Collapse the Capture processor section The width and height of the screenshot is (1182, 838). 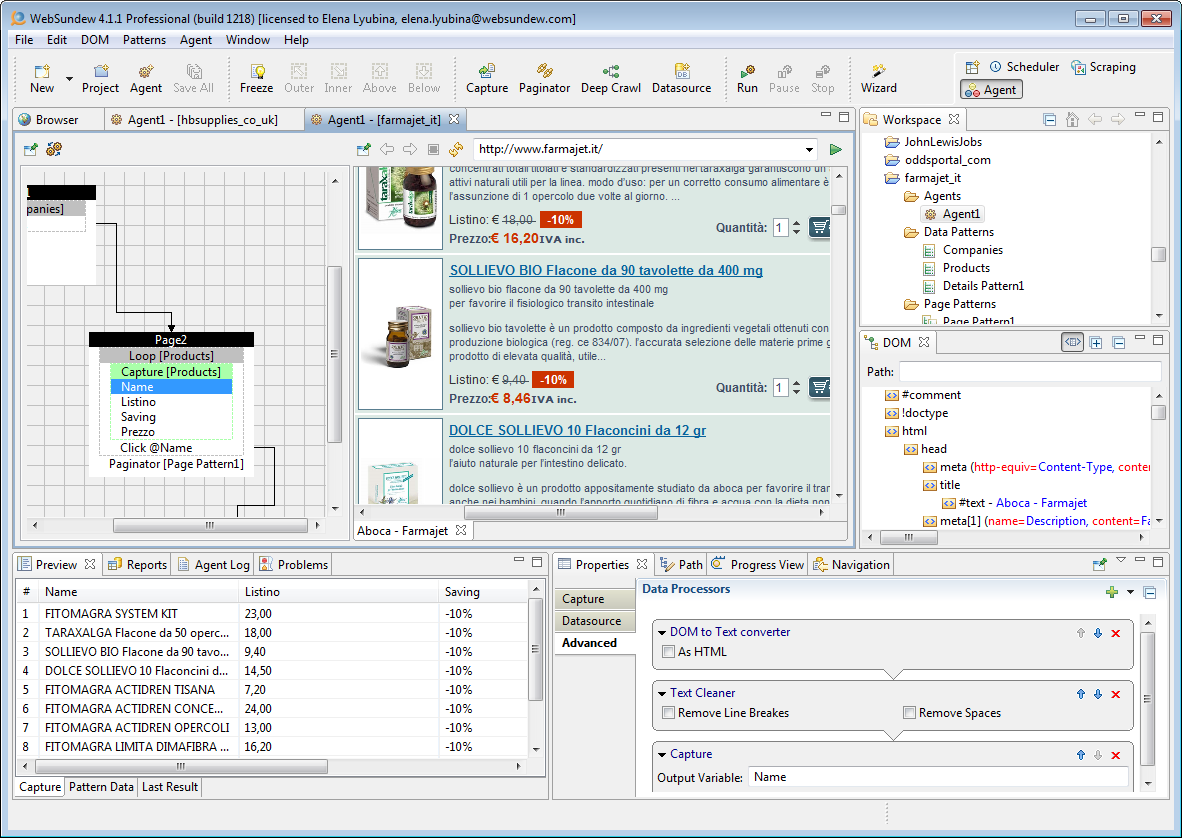click(x=662, y=754)
